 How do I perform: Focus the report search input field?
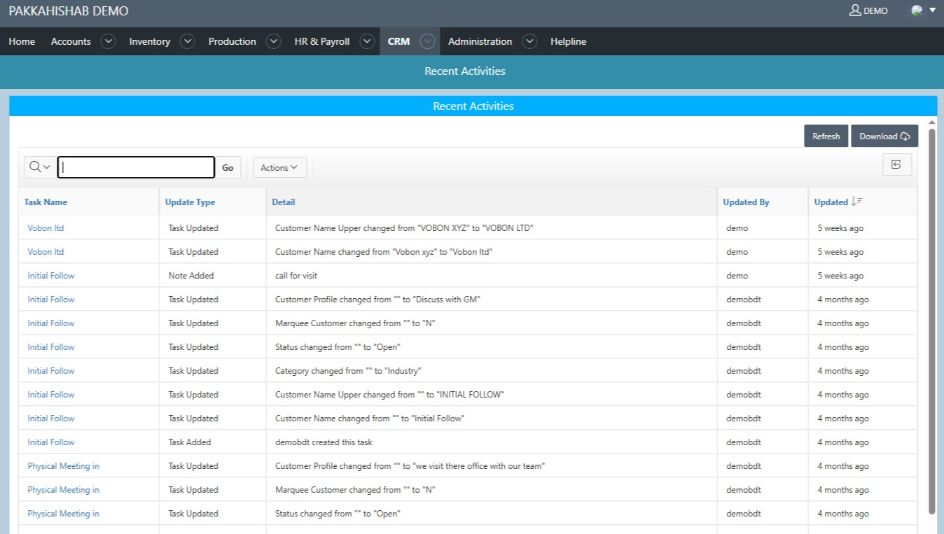(x=136, y=167)
